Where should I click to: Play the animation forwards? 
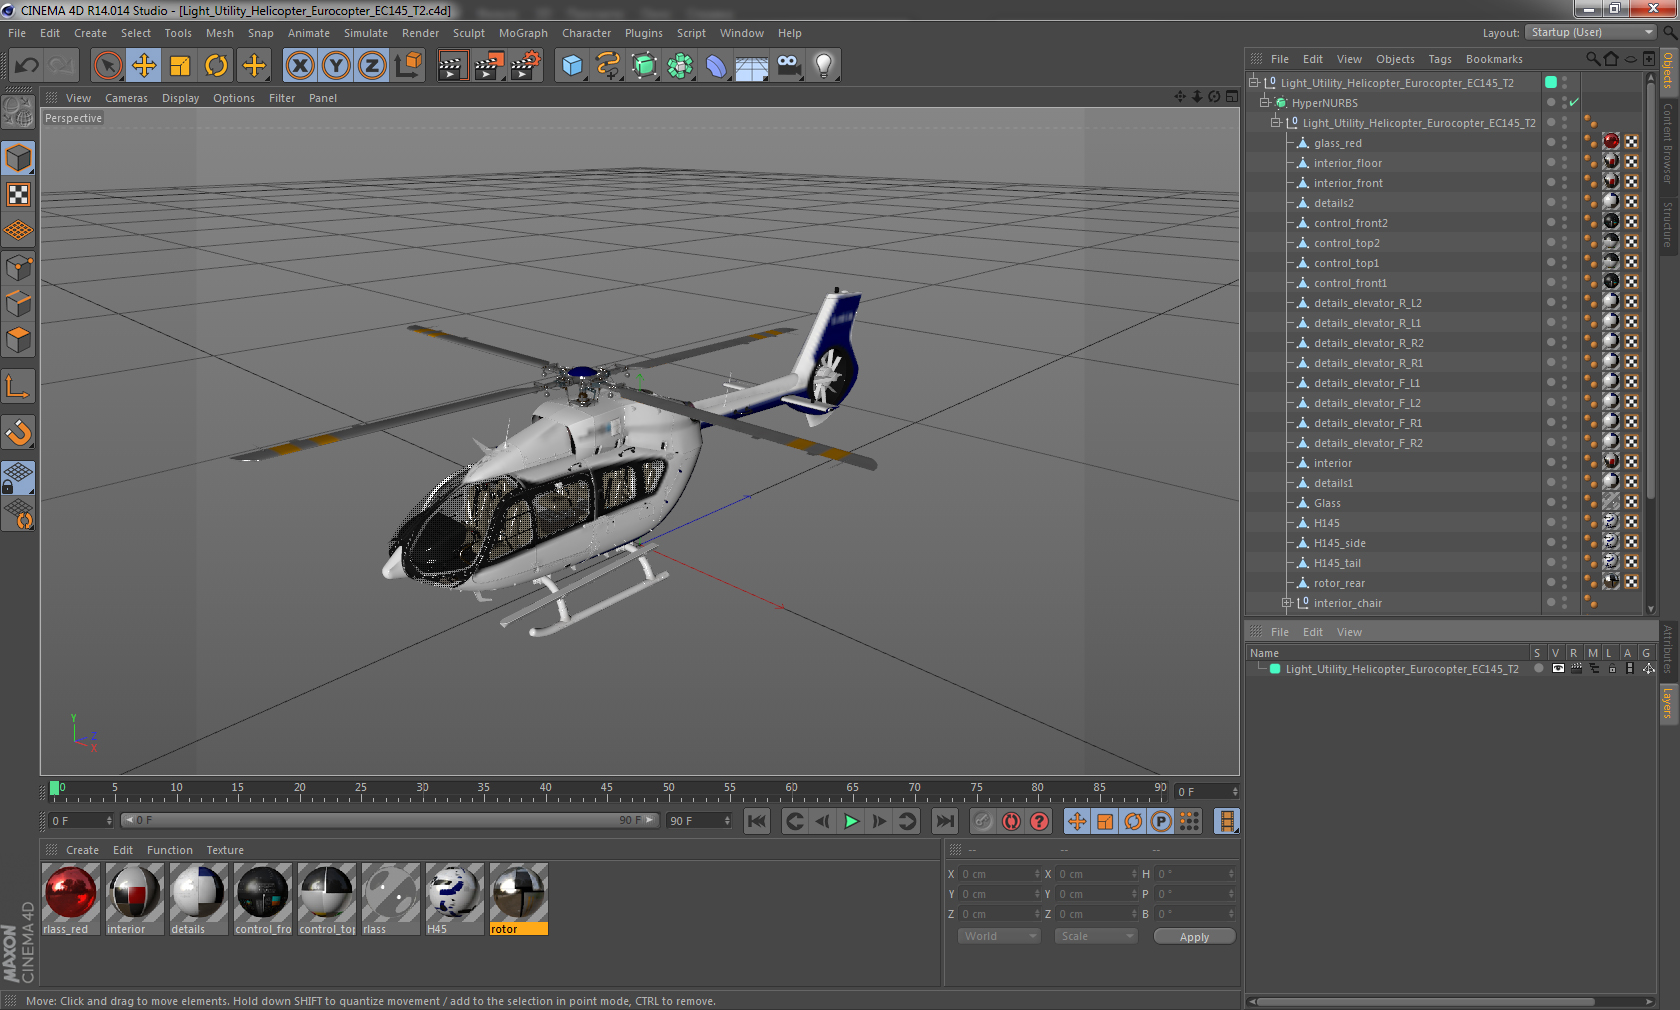(x=851, y=821)
